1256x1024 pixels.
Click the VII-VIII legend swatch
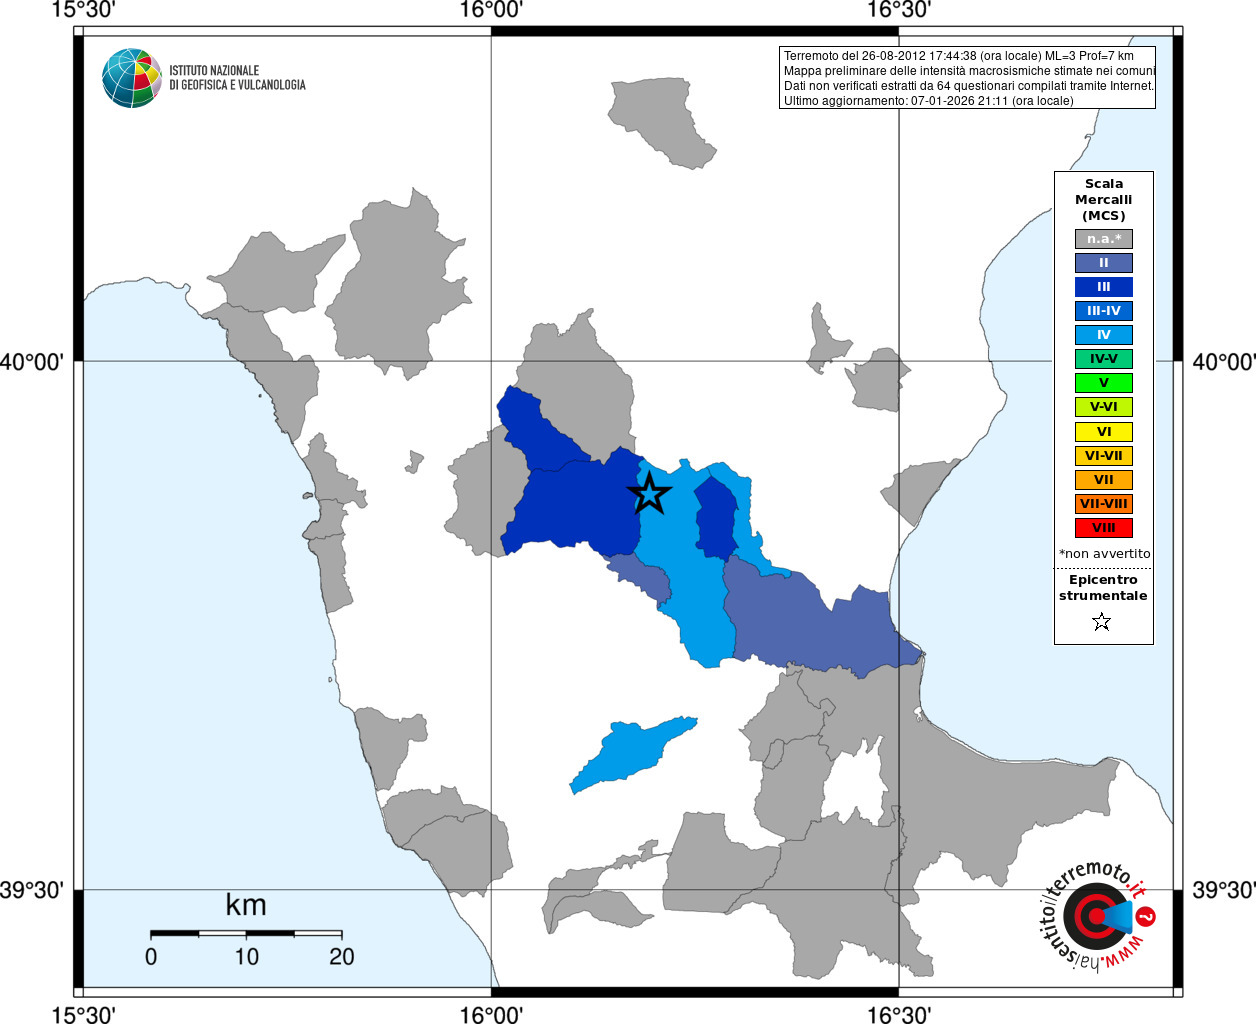point(1104,504)
